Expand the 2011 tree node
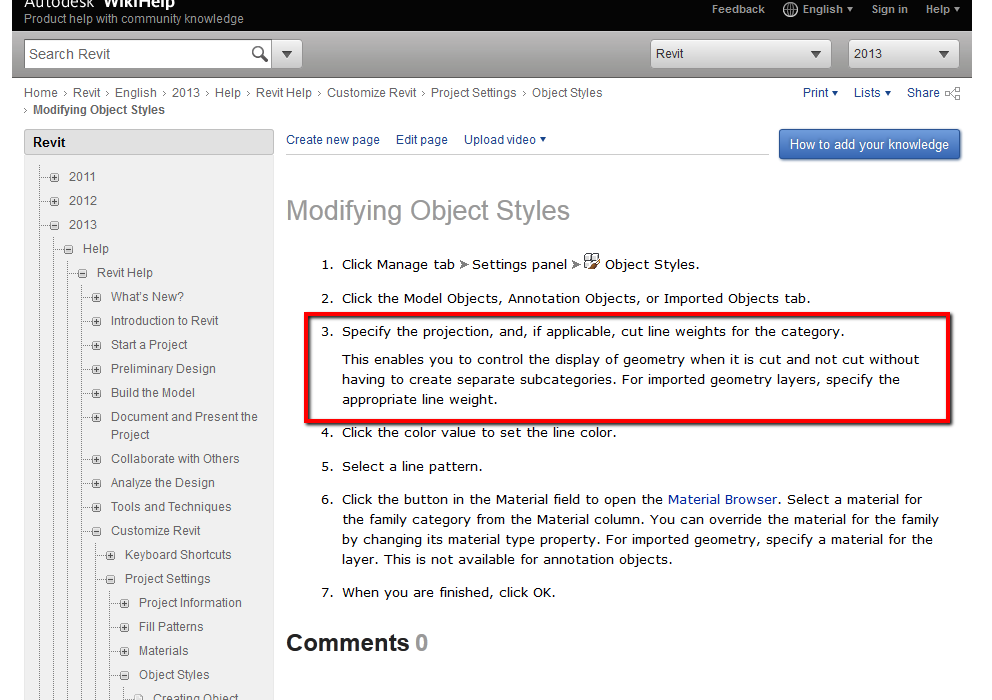The image size is (992, 700). point(54,177)
